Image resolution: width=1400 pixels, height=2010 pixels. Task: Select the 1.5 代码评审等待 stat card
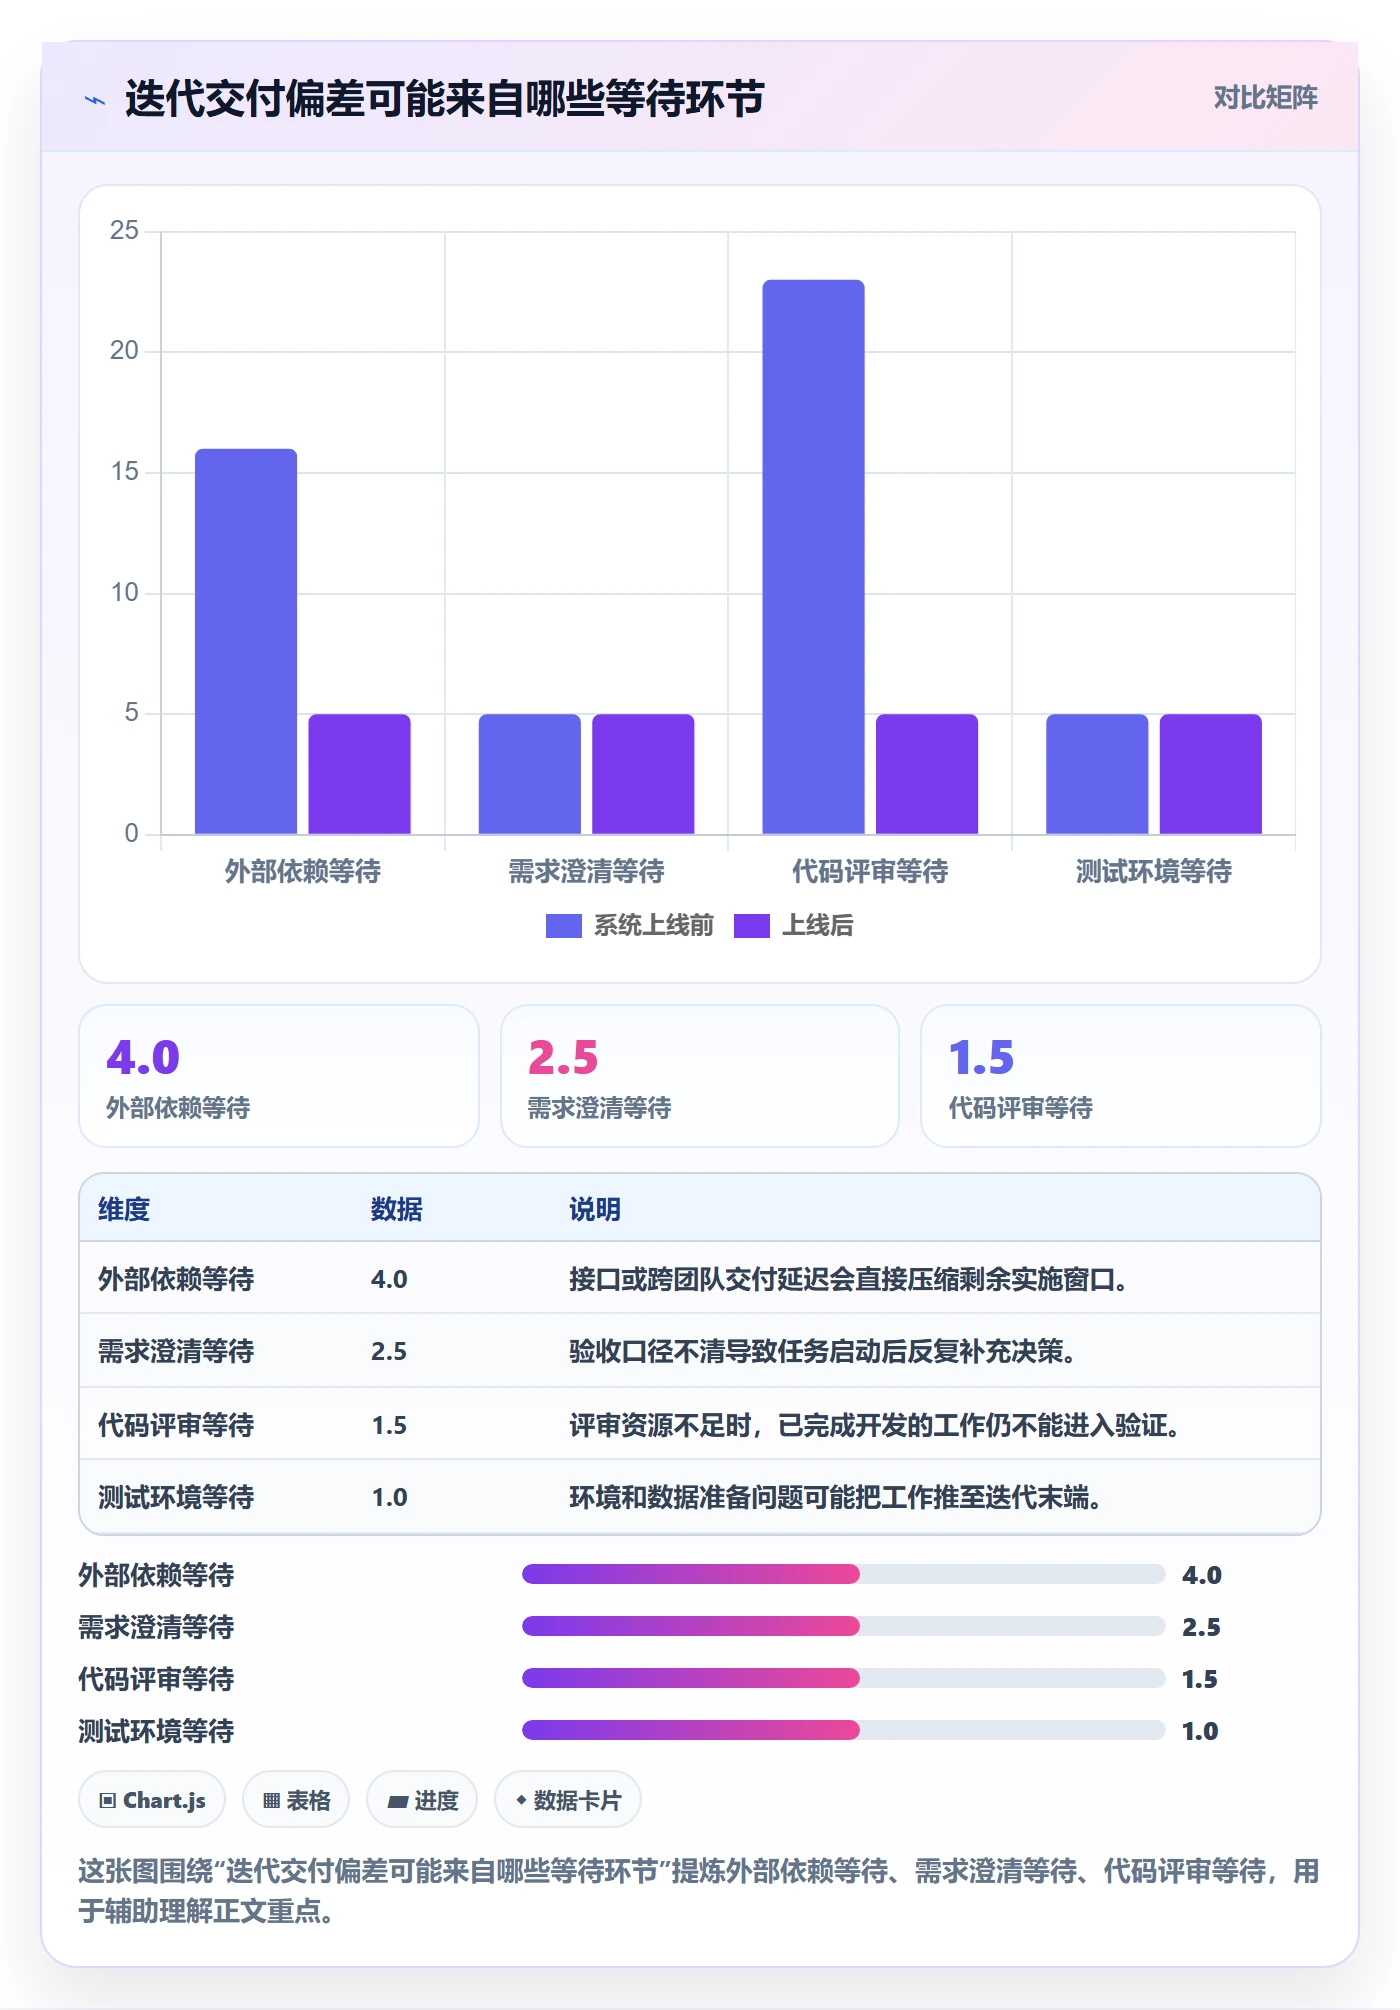(1121, 1076)
